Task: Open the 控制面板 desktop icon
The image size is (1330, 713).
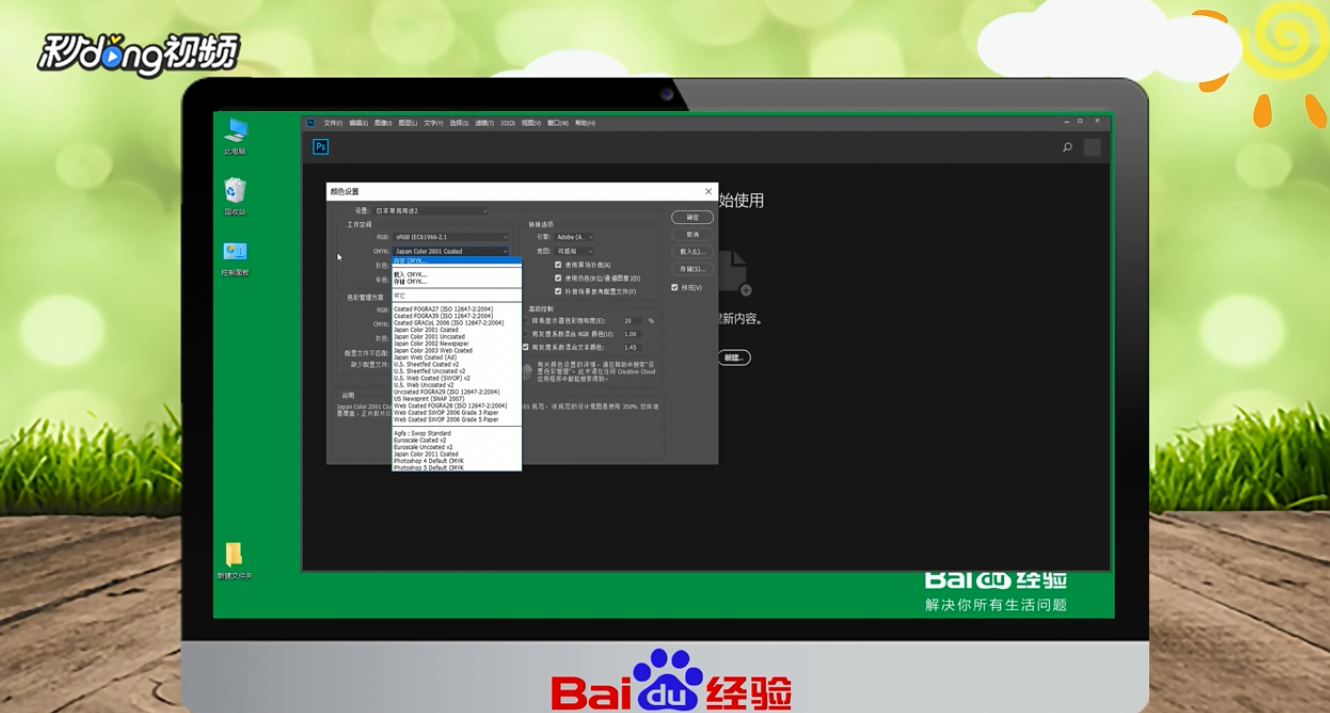Action: pos(235,258)
